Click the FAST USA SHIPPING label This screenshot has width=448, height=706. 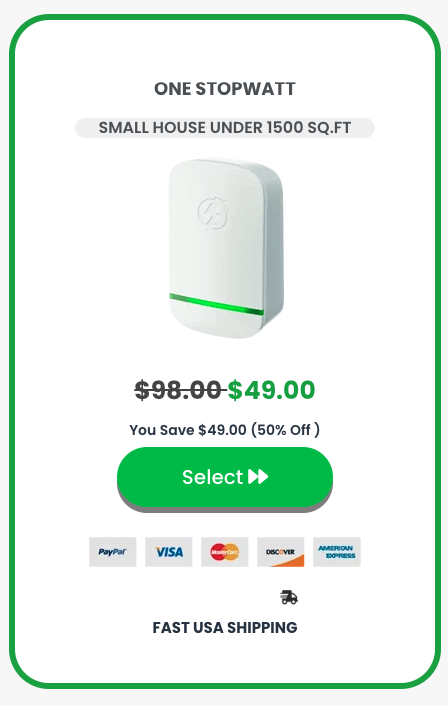pyautogui.click(x=225, y=628)
